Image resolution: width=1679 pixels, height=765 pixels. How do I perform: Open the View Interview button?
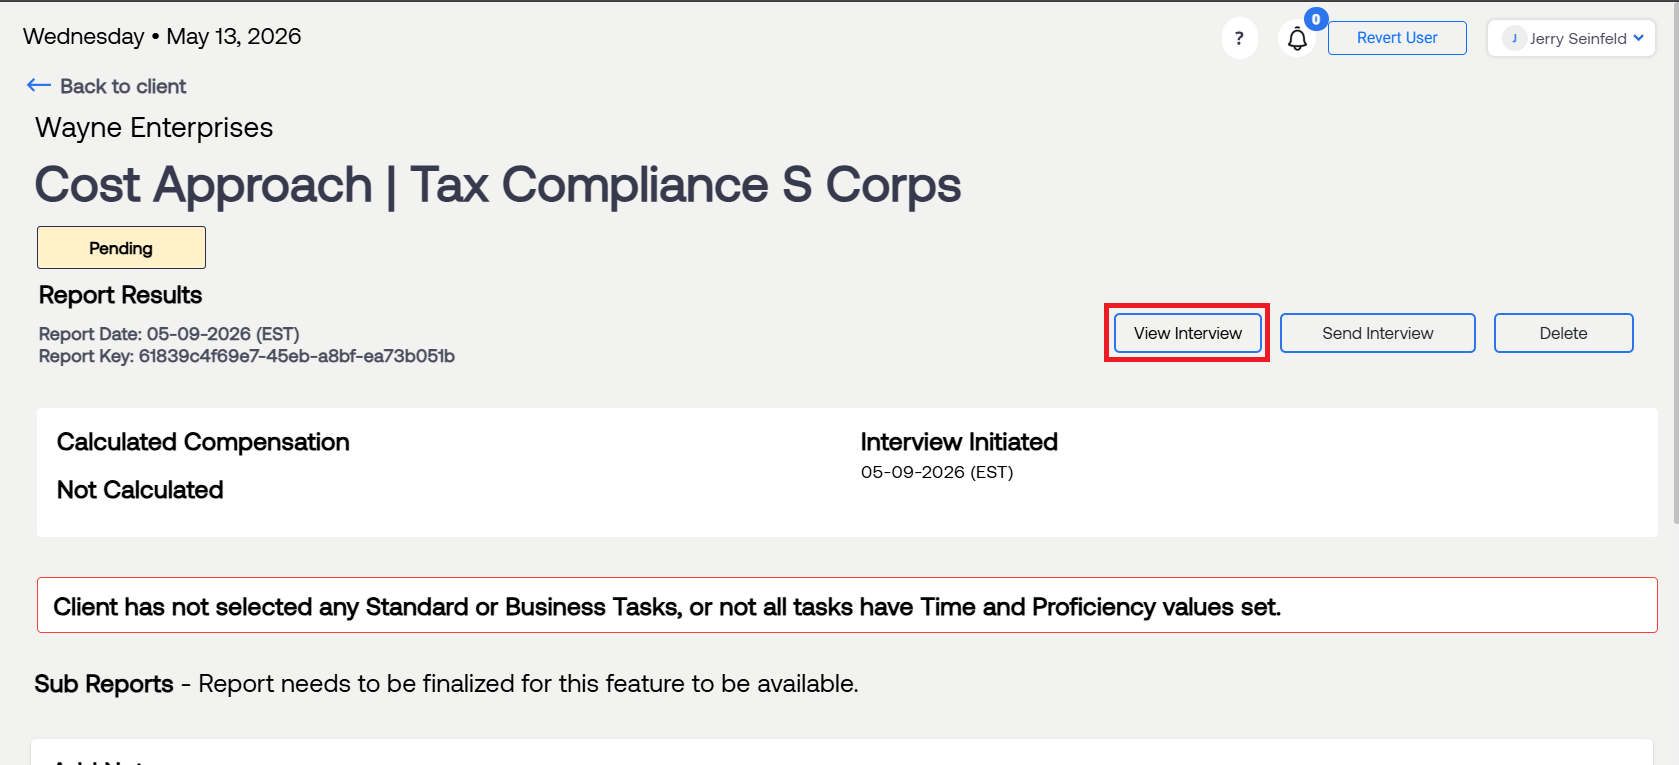click(x=1187, y=333)
